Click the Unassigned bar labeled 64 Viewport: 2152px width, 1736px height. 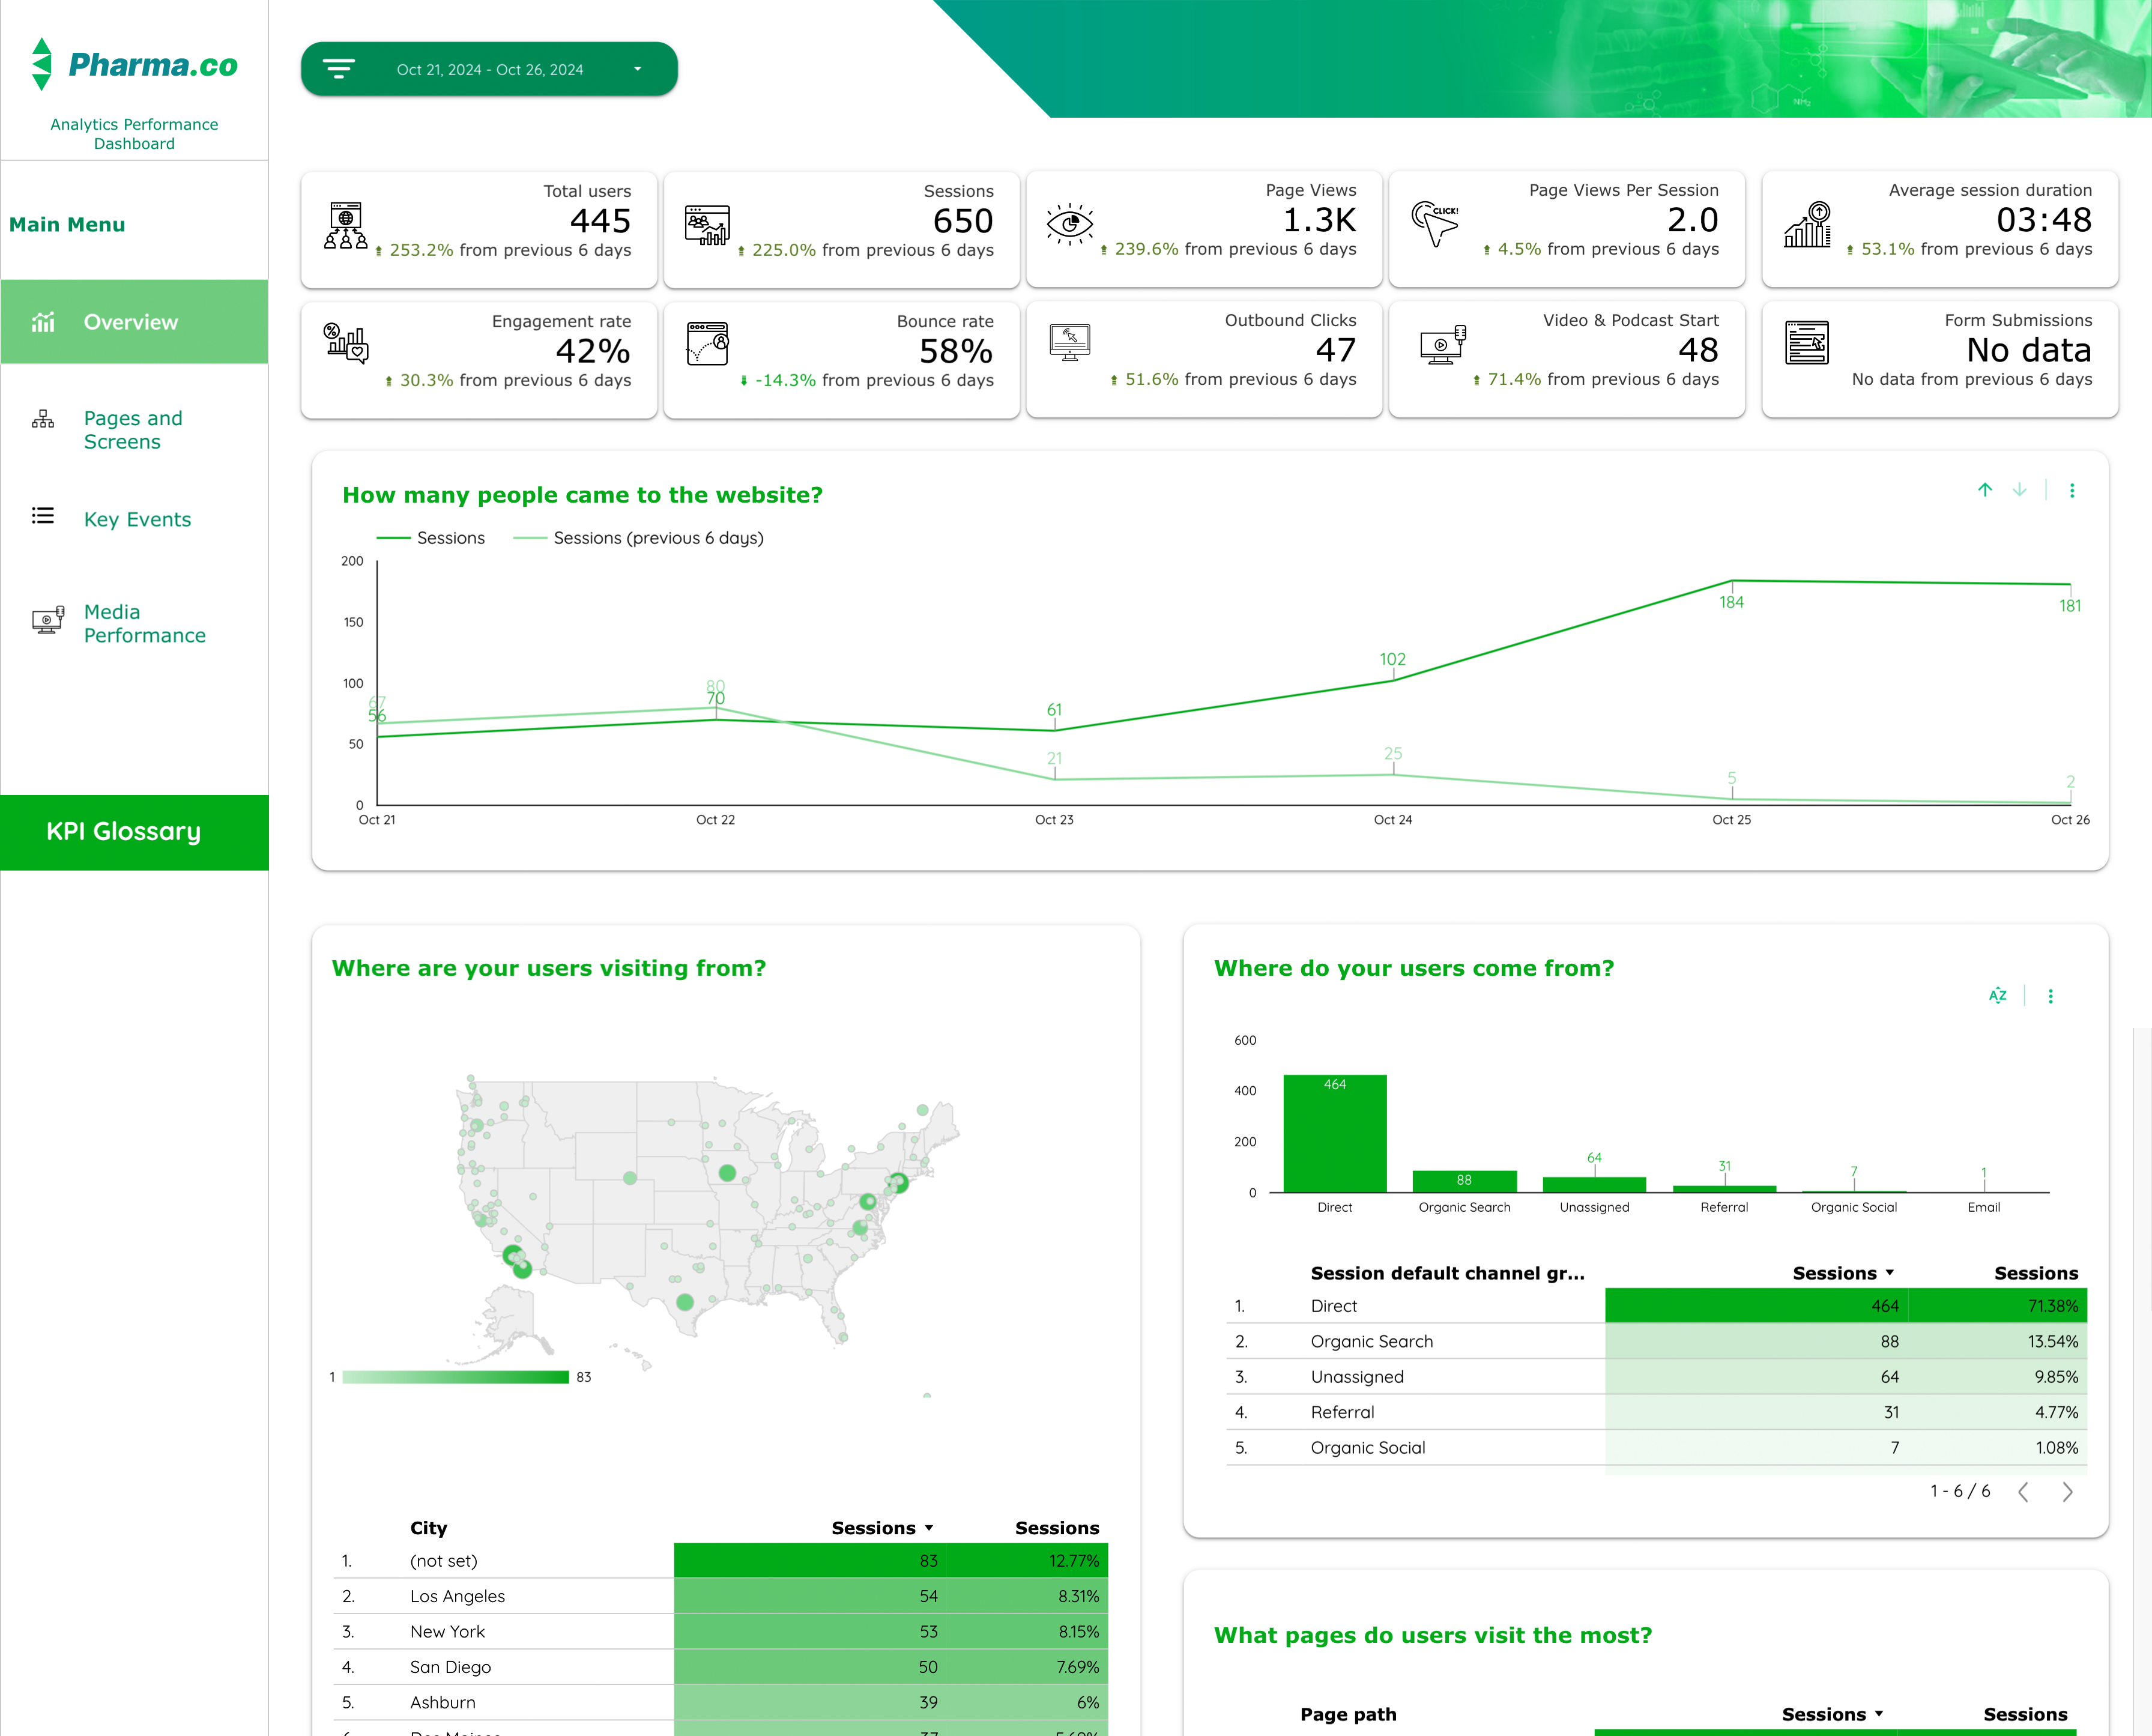pyautogui.click(x=1594, y=1184)
